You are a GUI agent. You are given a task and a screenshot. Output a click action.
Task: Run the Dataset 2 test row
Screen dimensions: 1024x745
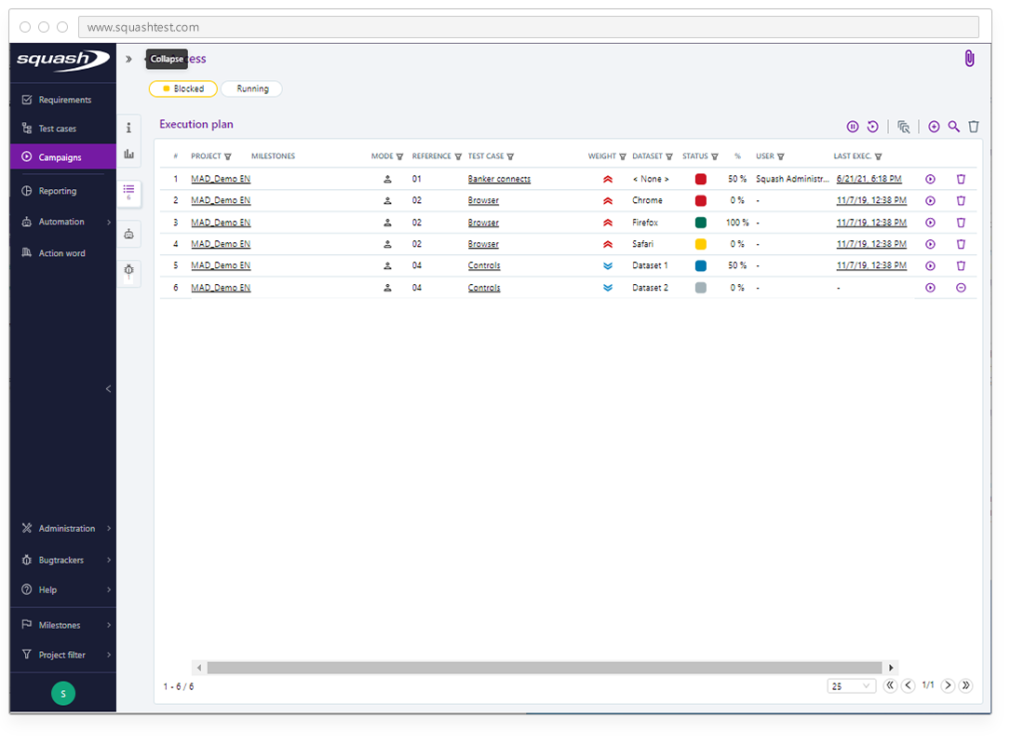click(x=930, y=288)
